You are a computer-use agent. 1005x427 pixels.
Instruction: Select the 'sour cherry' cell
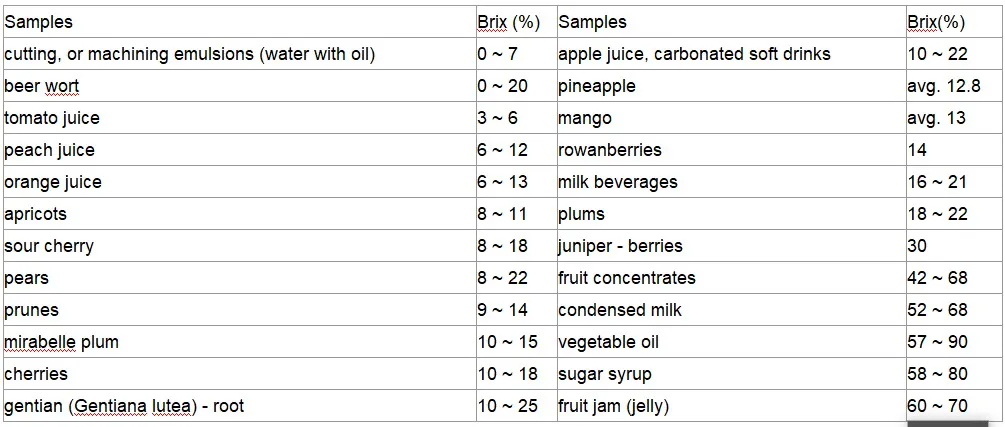(x=49, y=246)
